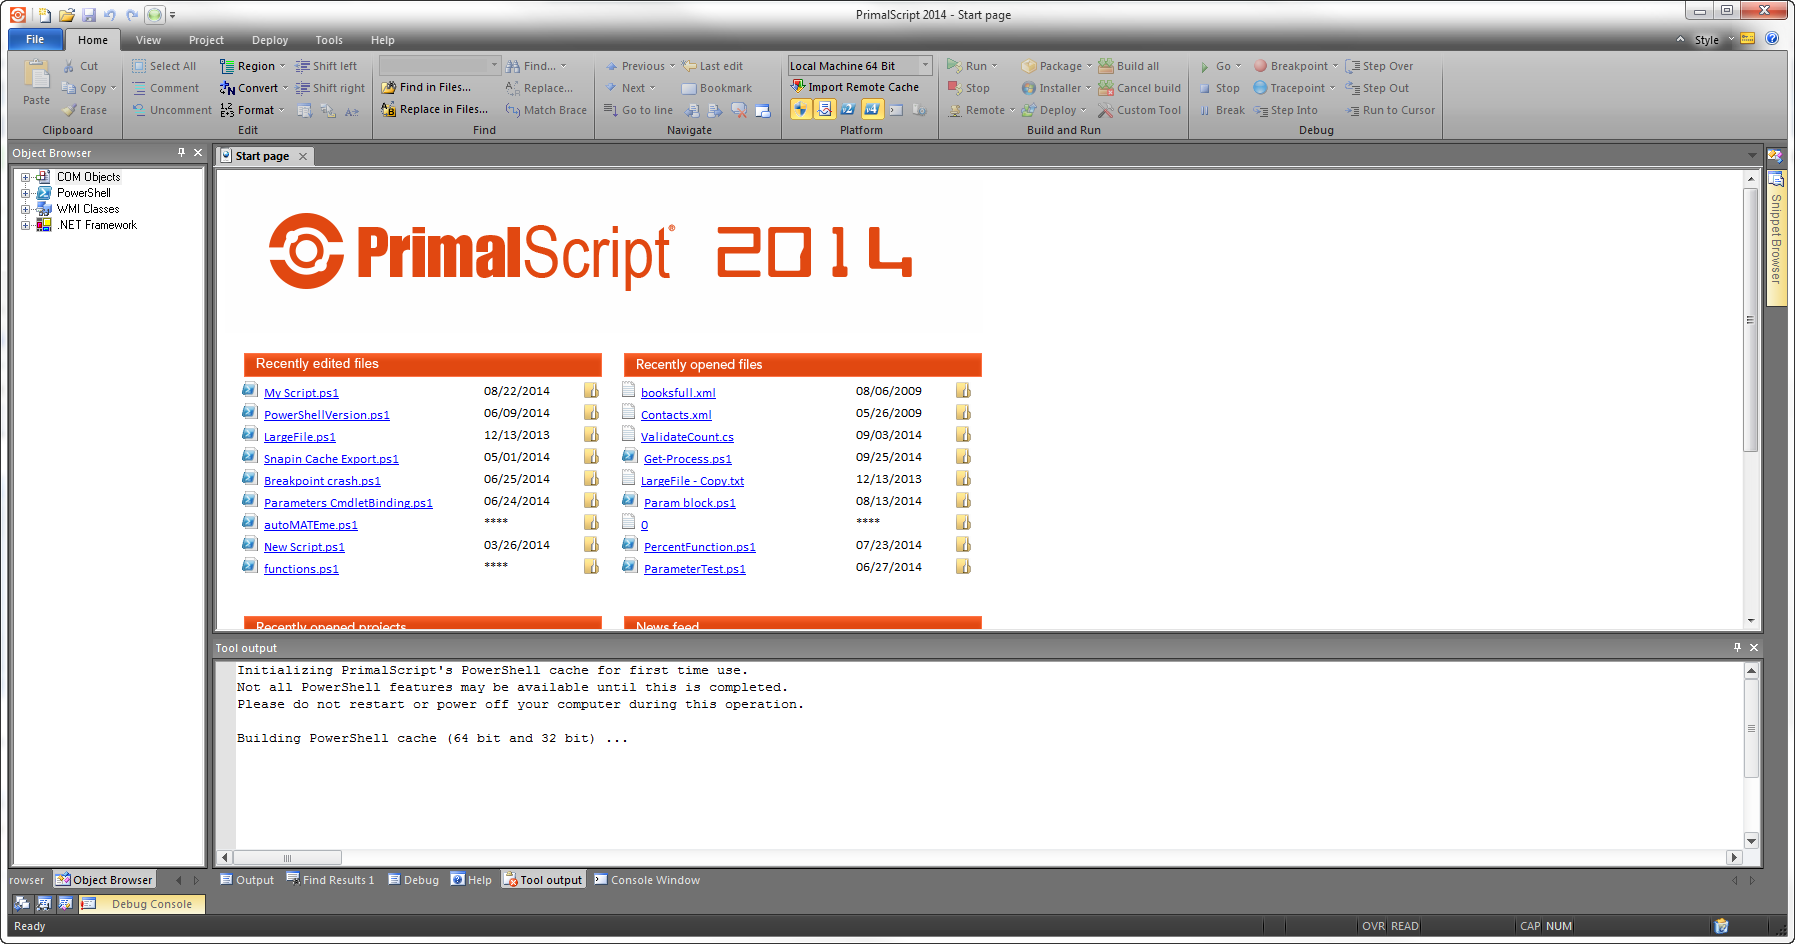Viewport: 1795px width, 944px height.
Task: Open Custom Tool in Build and Run group
Action: (x=1140, y=110)
